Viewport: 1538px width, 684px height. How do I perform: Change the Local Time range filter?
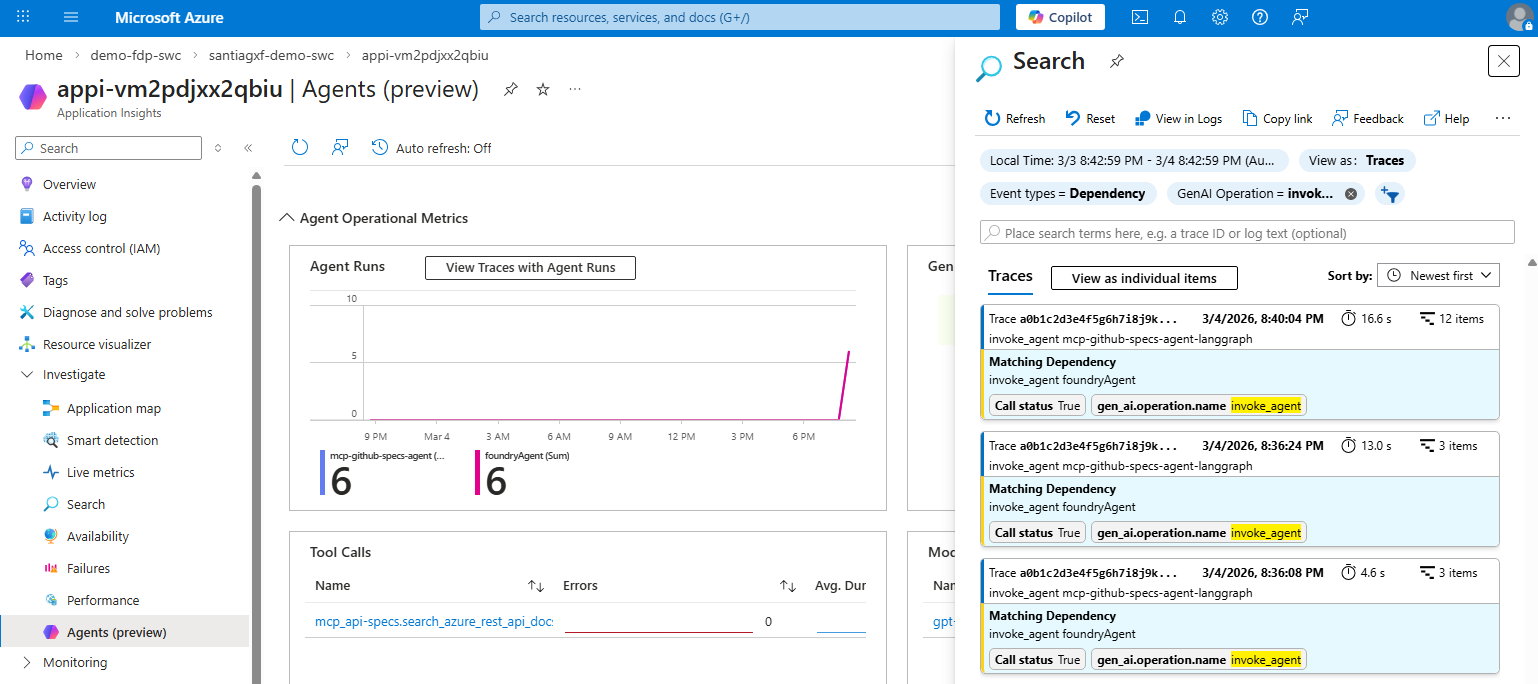tap(1134, 160)
